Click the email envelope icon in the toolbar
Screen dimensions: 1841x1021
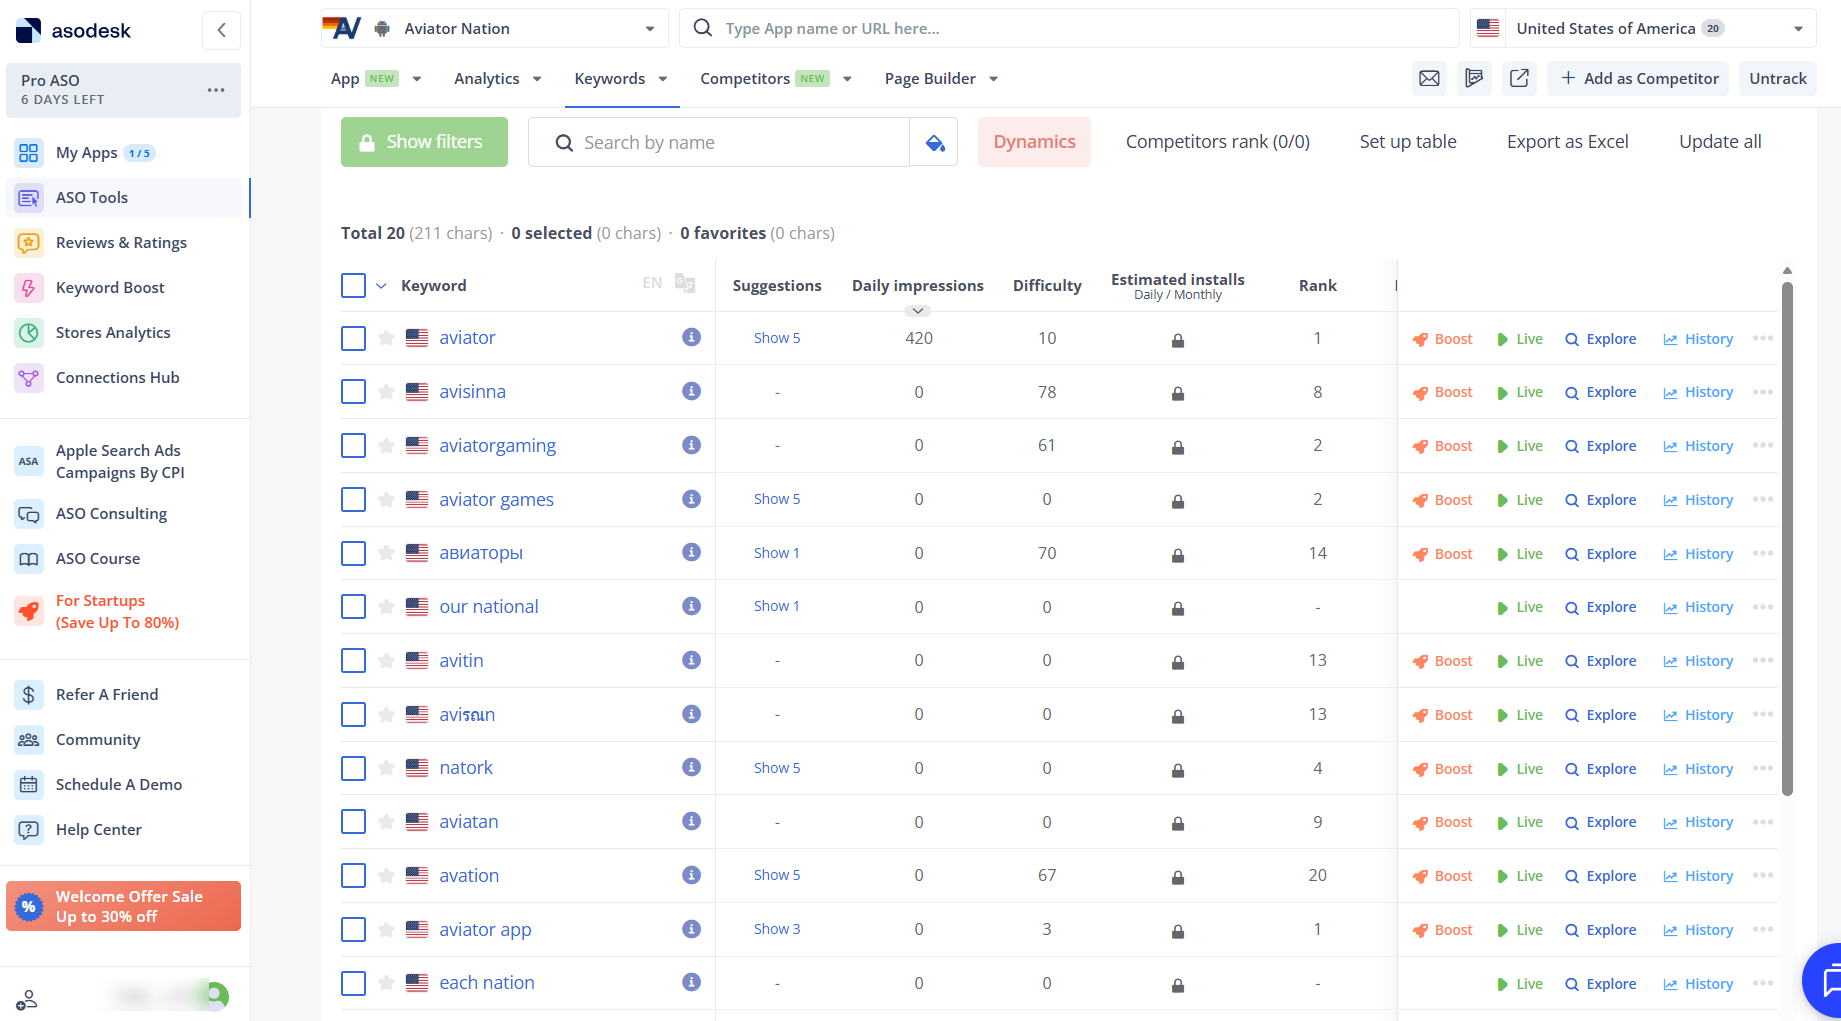pyautogui.click(x=1429, y=78)
